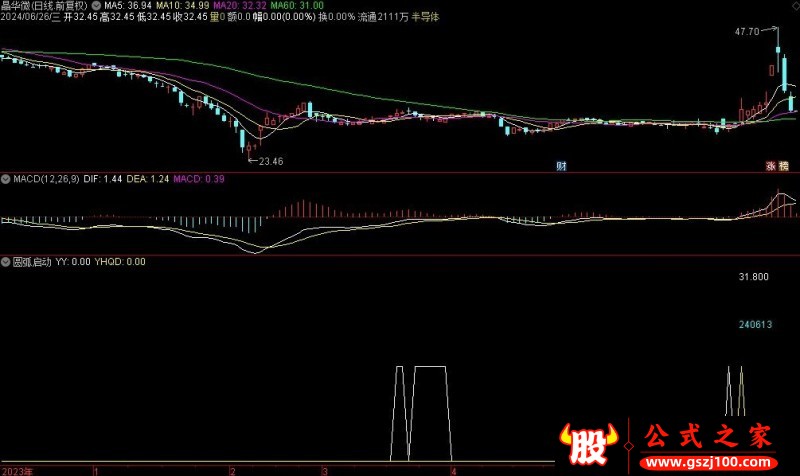This screenshot has height=476, width=800.
Task: Click the 2023年 label on the time axis
Action: tap(17, 471)
